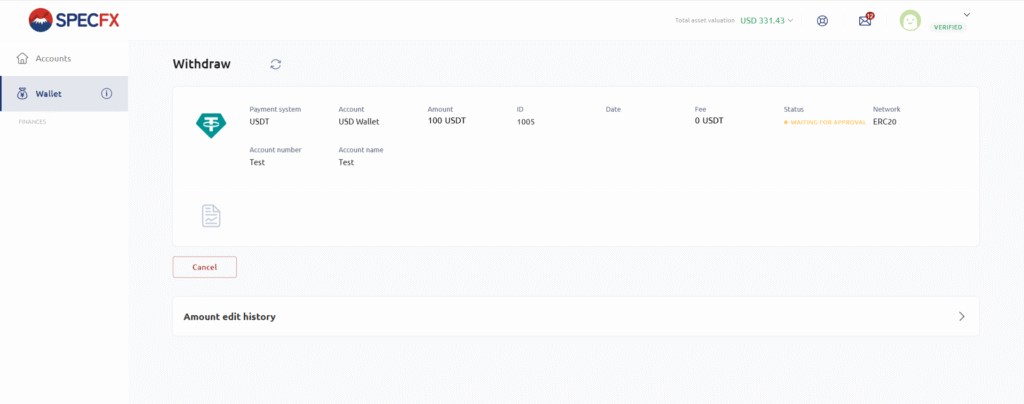Click the Tether USDT logo
Image resolution: width=1024 pixels, height=404 pixels.
pyautogui.click(x=210, y=124)
